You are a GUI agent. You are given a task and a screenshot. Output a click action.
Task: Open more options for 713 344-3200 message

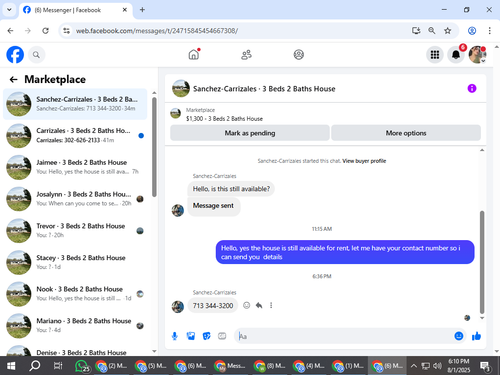tap(271, 305)
